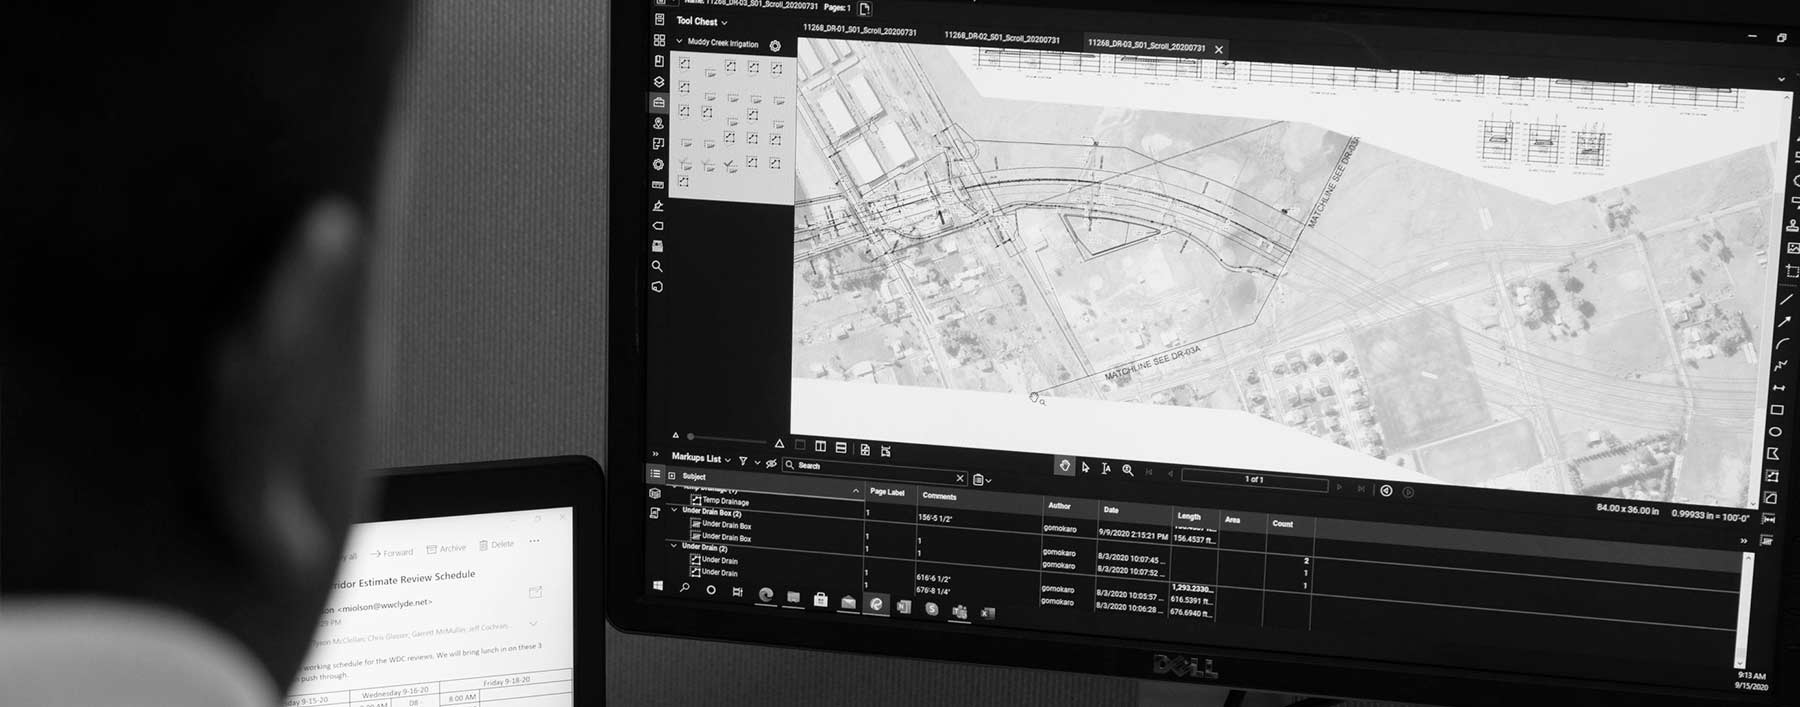
Task: Switch to the 11268_DR-01 document tab
Action: click(x=859, y=32)
